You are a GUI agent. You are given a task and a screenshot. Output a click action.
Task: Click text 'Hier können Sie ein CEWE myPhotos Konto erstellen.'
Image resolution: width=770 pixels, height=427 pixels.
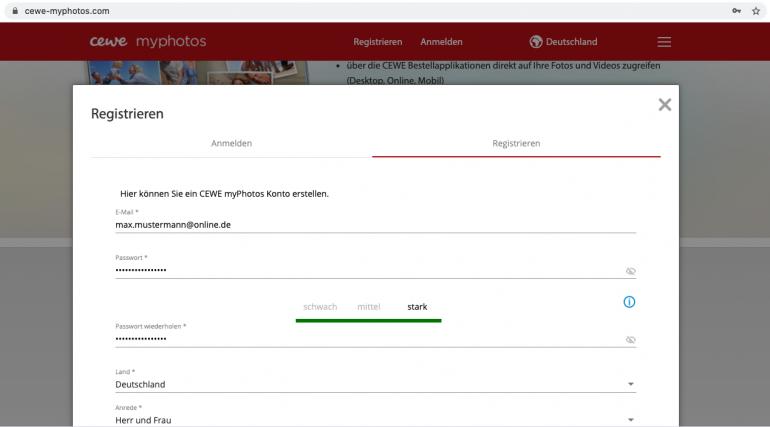pyautogui.click(x=224, y=194)
